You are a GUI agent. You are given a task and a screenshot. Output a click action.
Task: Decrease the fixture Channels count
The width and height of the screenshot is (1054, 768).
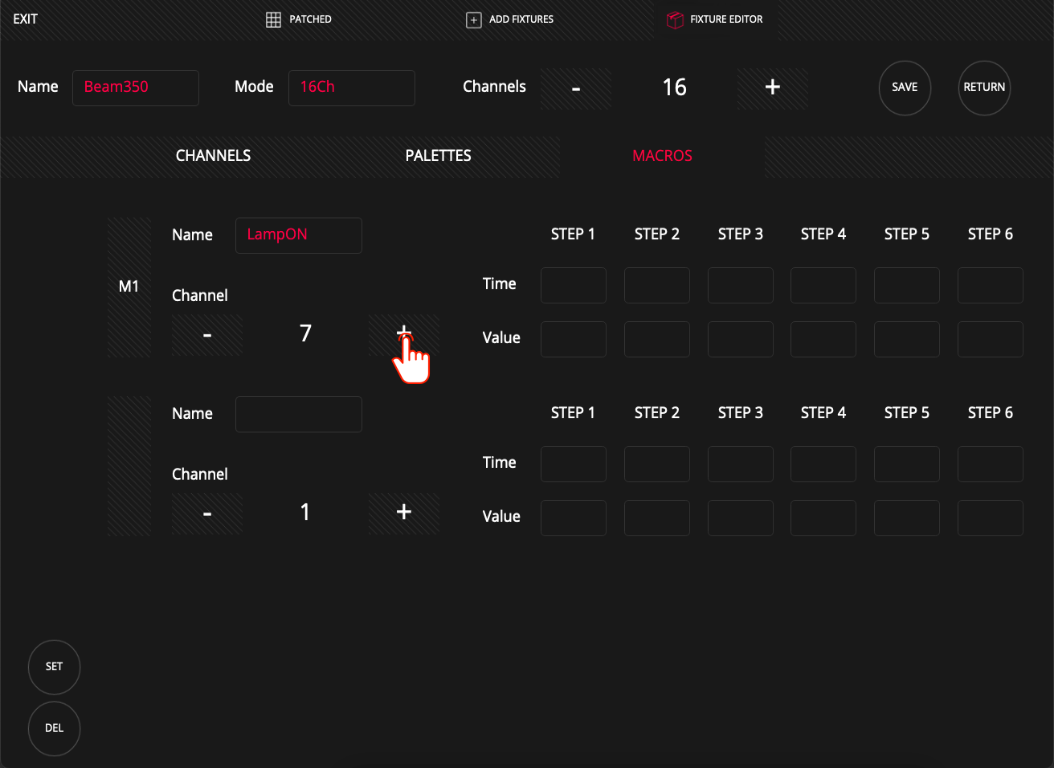point(576,88)
